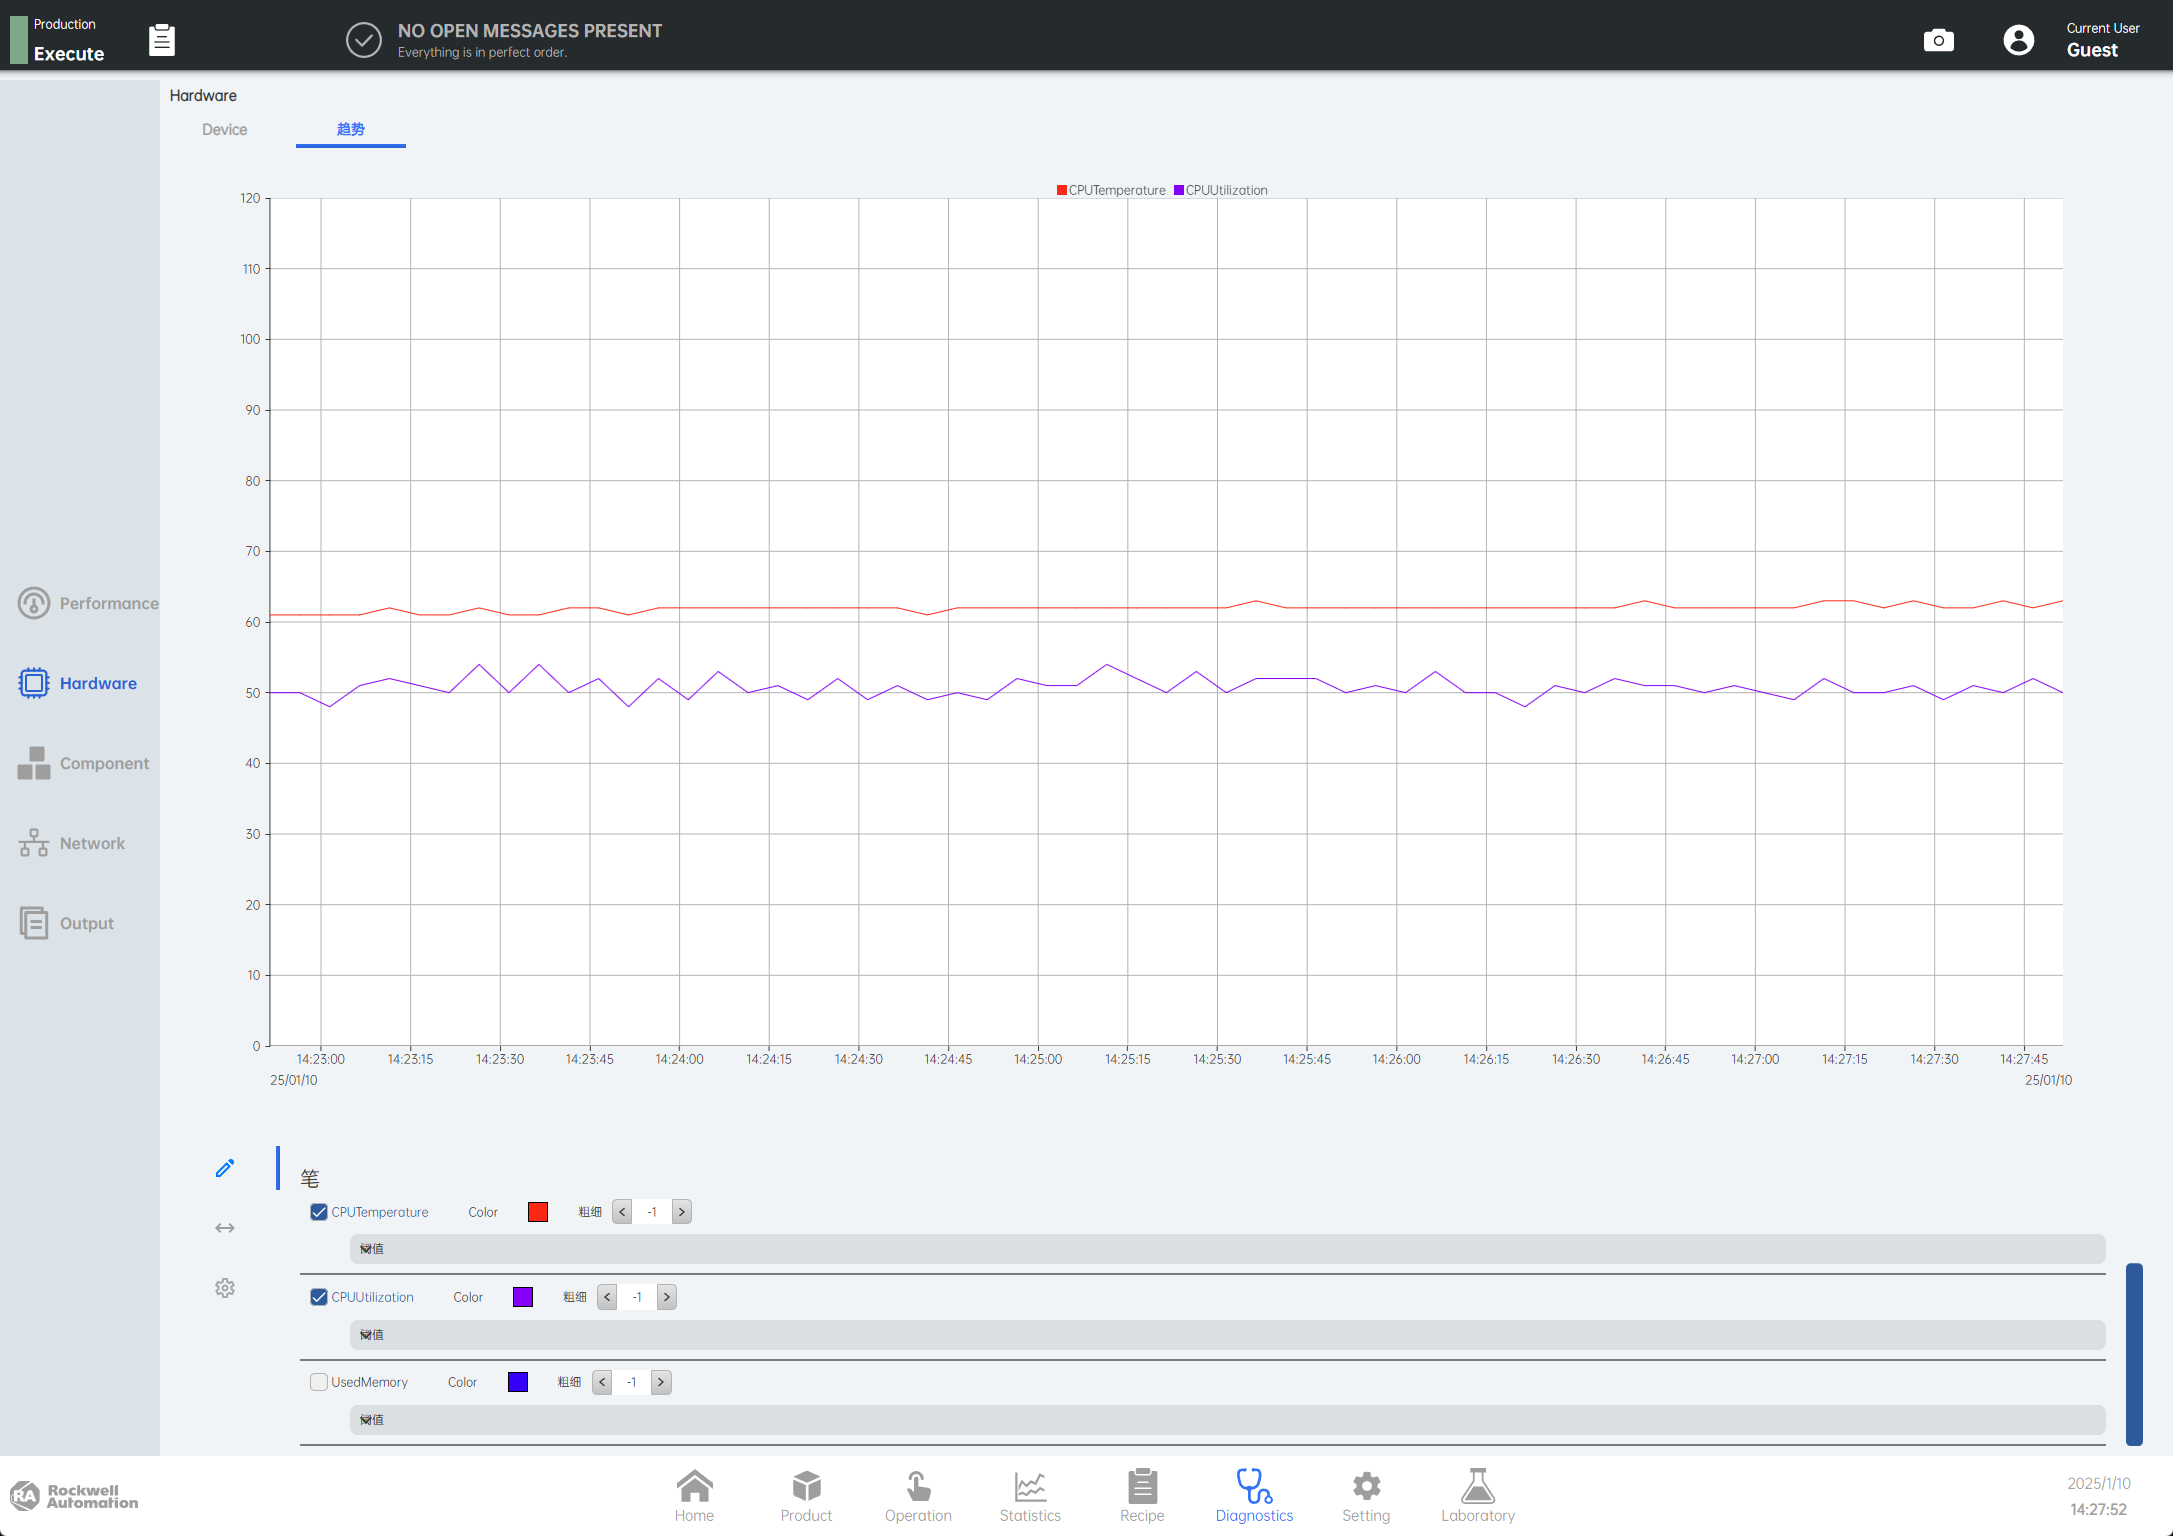The image size is (2173, 1536).
Task: Click the camera screenshot icon
Action: coord(1938,40)
